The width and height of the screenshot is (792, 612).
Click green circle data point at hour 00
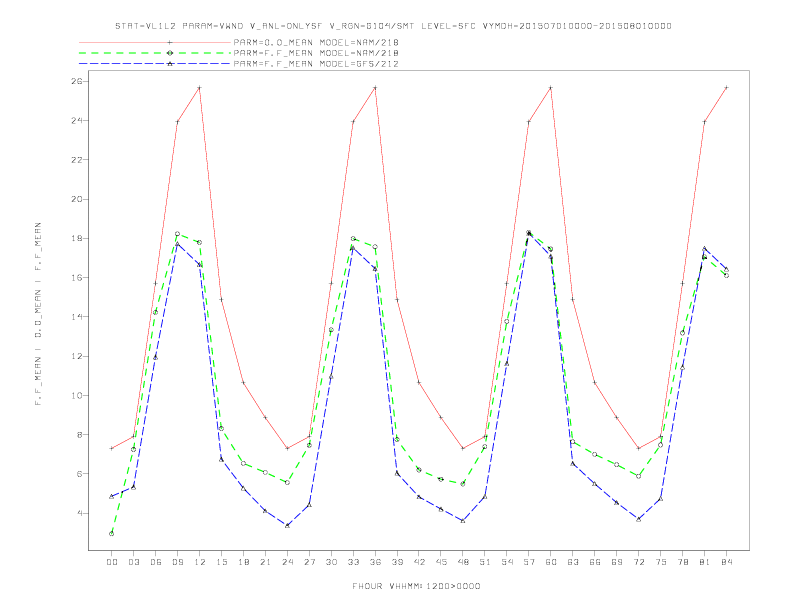tap(112, 534)
